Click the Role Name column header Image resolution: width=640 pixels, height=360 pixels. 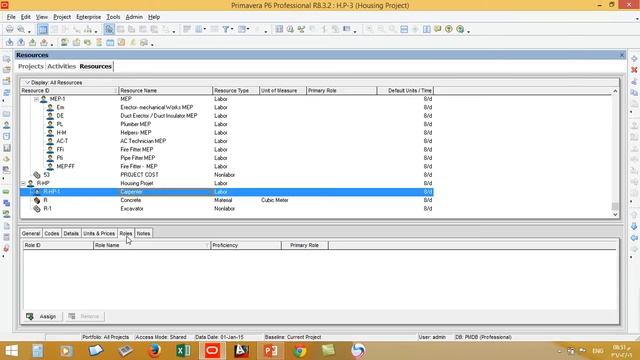point(151,245)
